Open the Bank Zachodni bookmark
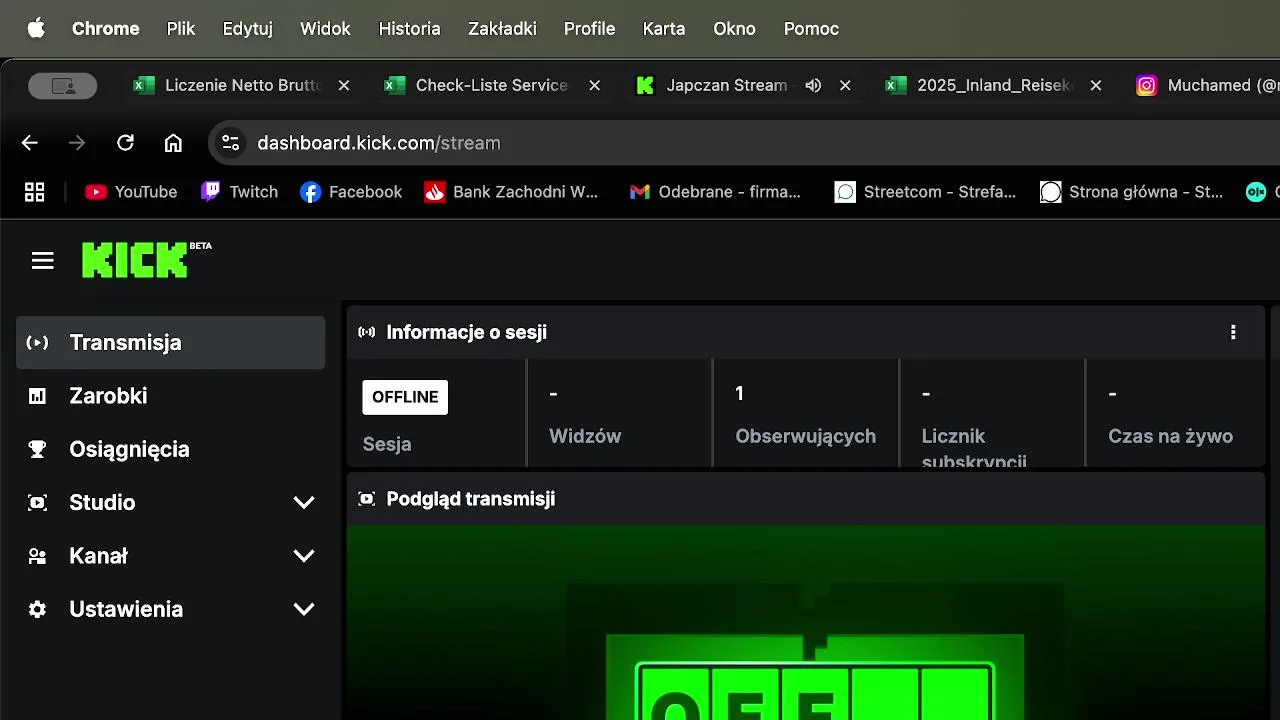The image size is (1280, 720). point(511,192)
